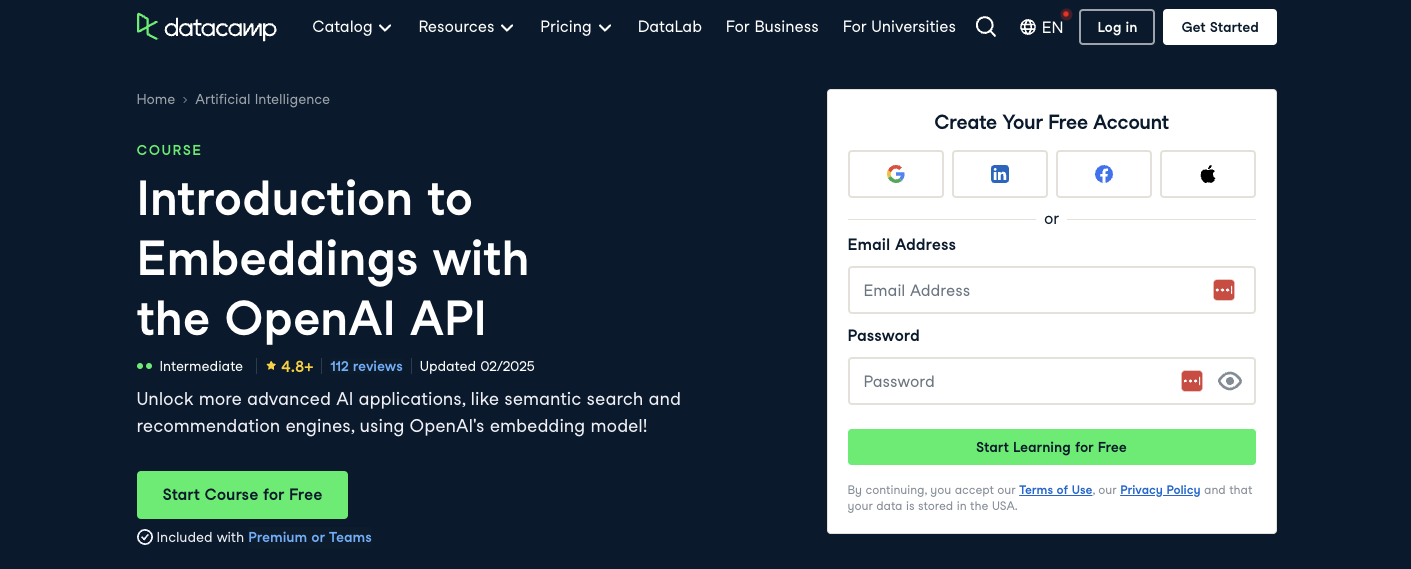Screen dimensions: 1411x569
Task: Click password manager icon in Email field
Action: 1224,290
